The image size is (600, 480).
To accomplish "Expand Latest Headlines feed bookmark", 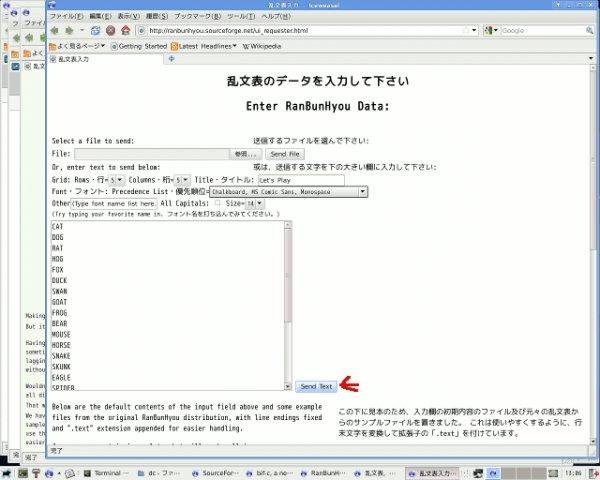I will pyautogui.click(x=204, y=46).
